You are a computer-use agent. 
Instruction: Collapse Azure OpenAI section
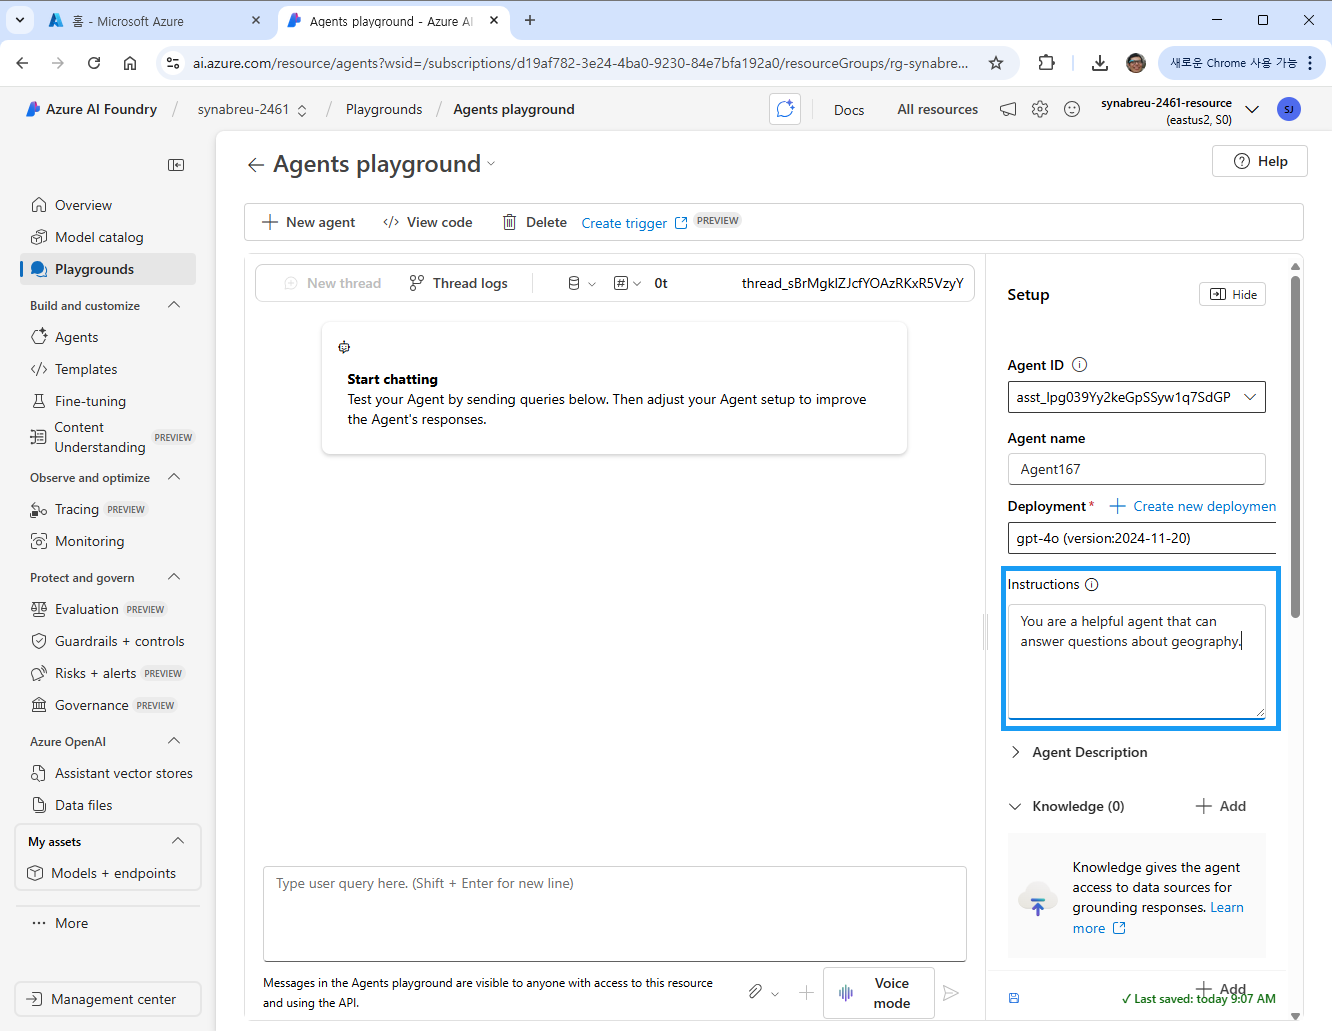click(x=174, y=741)
